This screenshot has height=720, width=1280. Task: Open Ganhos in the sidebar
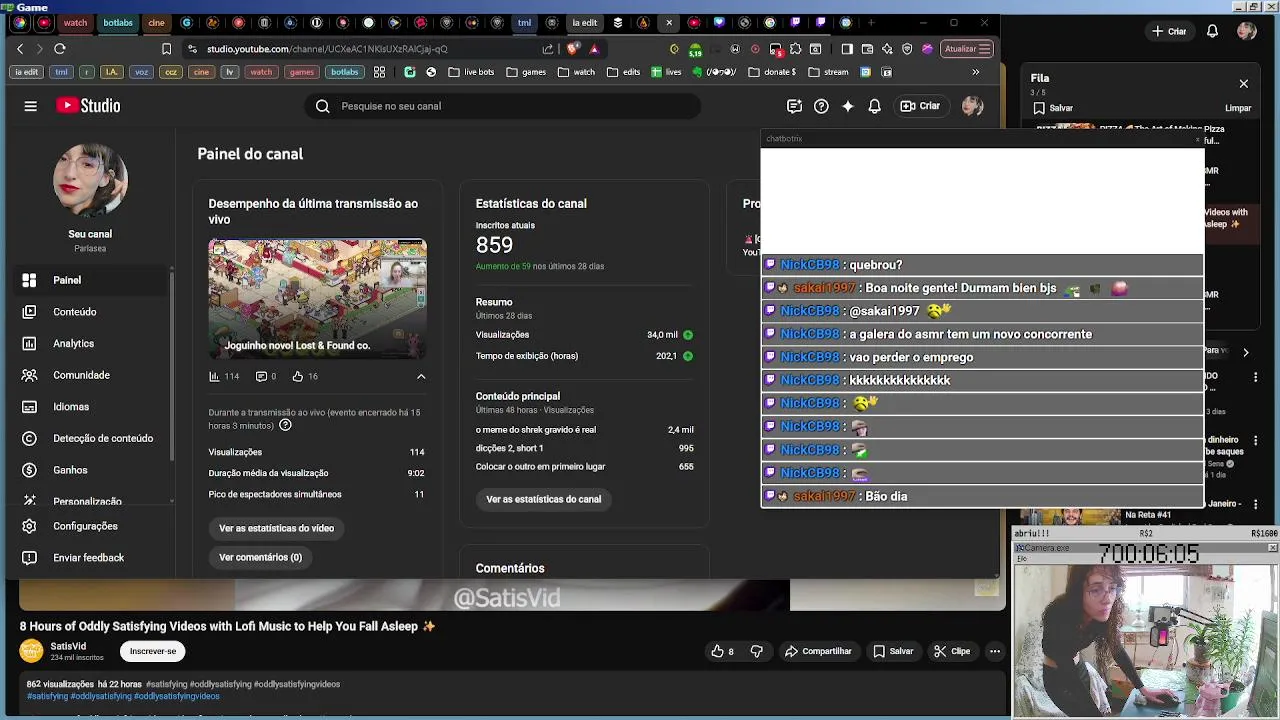pyautogui.click(x=90, y=470)
